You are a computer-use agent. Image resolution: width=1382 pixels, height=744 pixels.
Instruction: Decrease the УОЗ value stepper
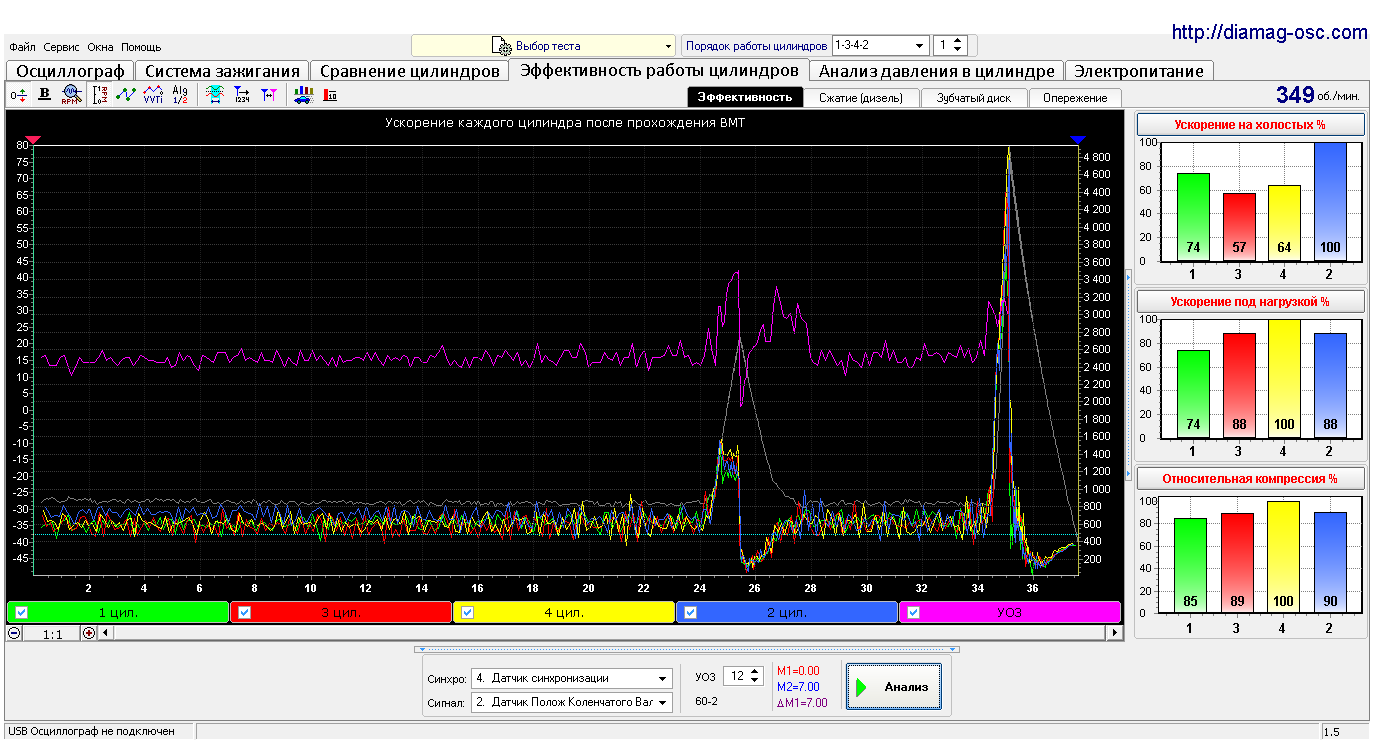[755, 682]
